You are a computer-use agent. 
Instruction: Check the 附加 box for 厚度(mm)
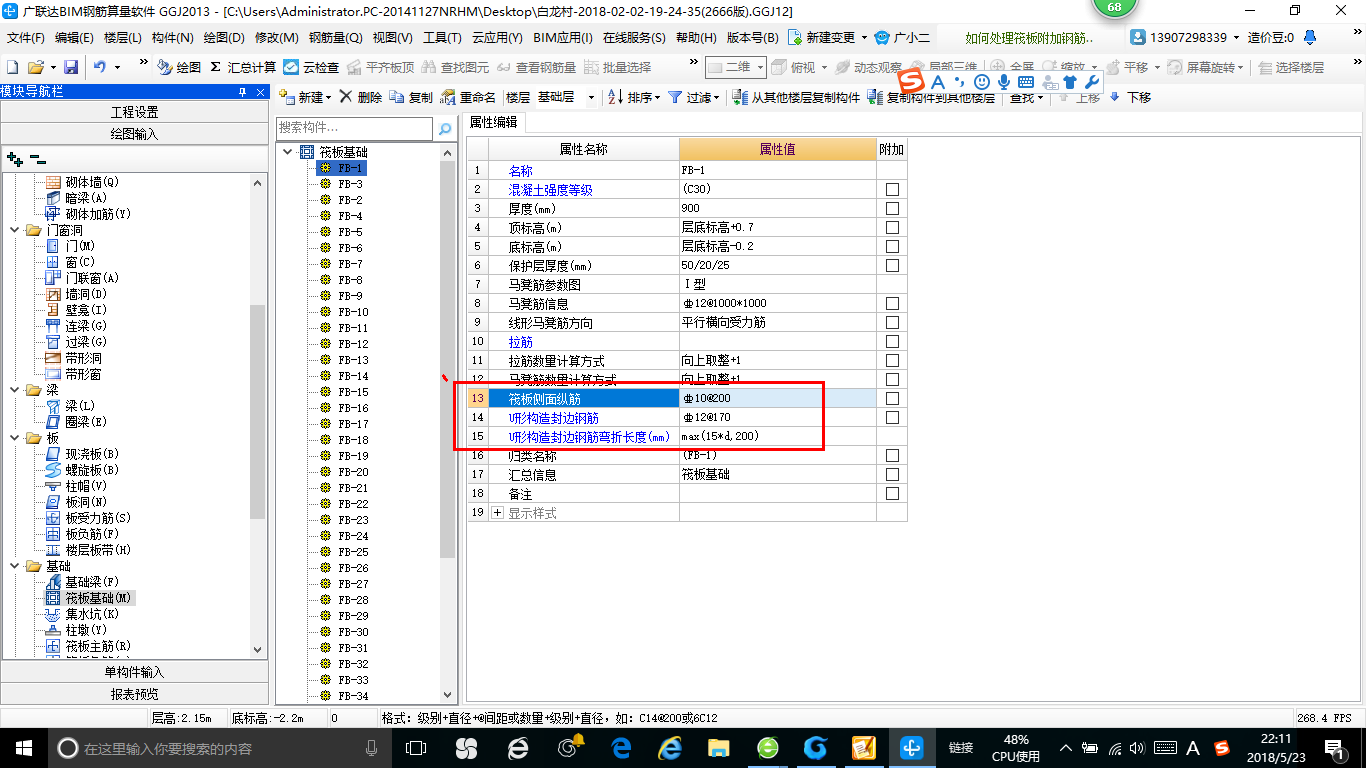coord(892,208)
